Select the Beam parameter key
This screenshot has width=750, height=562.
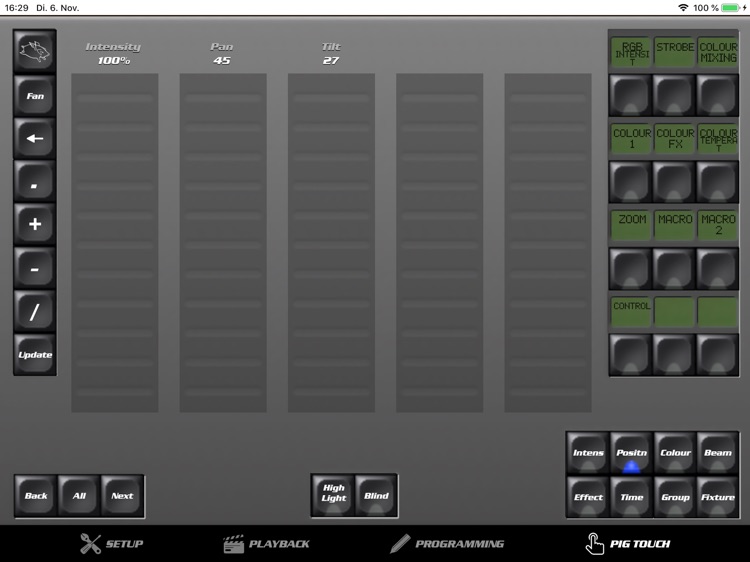[718, 453]
